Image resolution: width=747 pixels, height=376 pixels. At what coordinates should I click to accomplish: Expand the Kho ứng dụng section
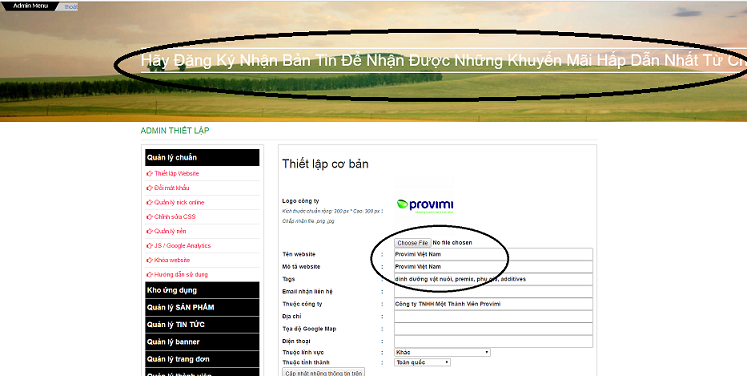click(202, 290)
